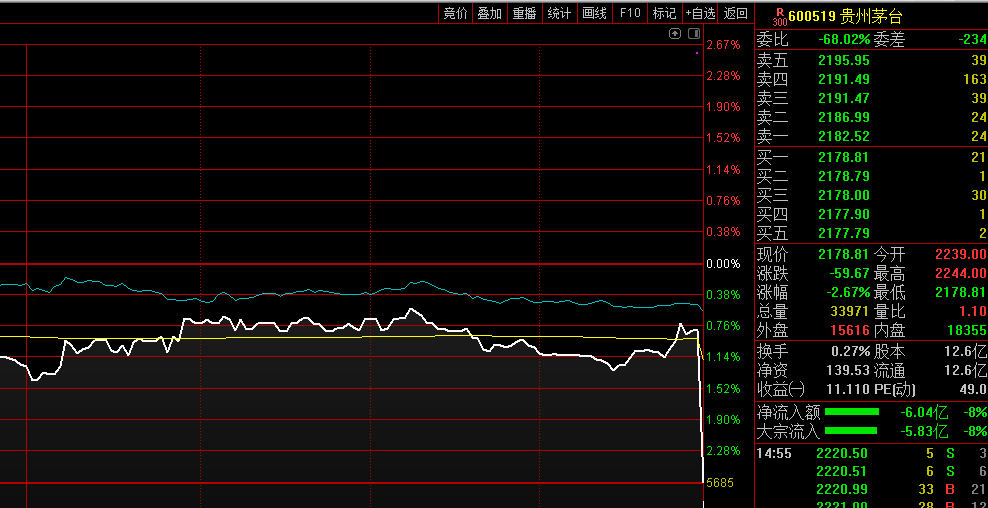Click 外盘 value 15616
The image size is (988, 508).
(x=851, y=330)
